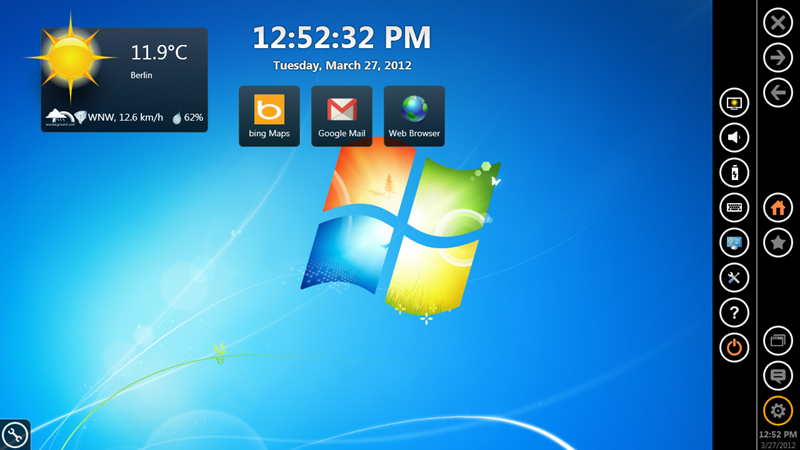Image resolution: width=800 pixels, height=450 pixels.
Task: Open settings gear icon
Action: [778, 411]
